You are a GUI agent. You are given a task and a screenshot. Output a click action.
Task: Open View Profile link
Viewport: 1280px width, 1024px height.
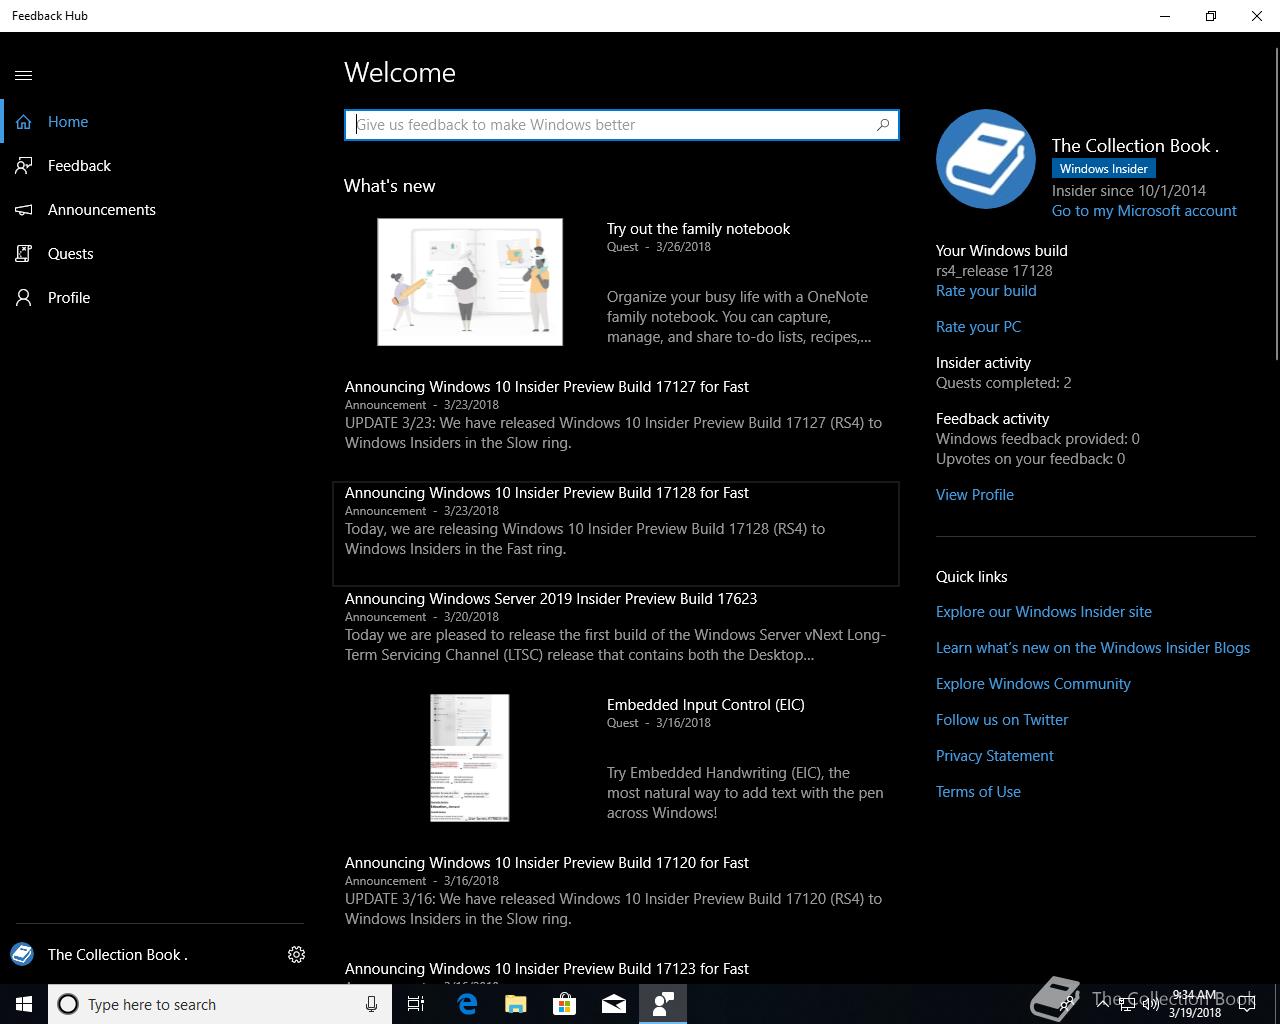[x=975, y=495]
